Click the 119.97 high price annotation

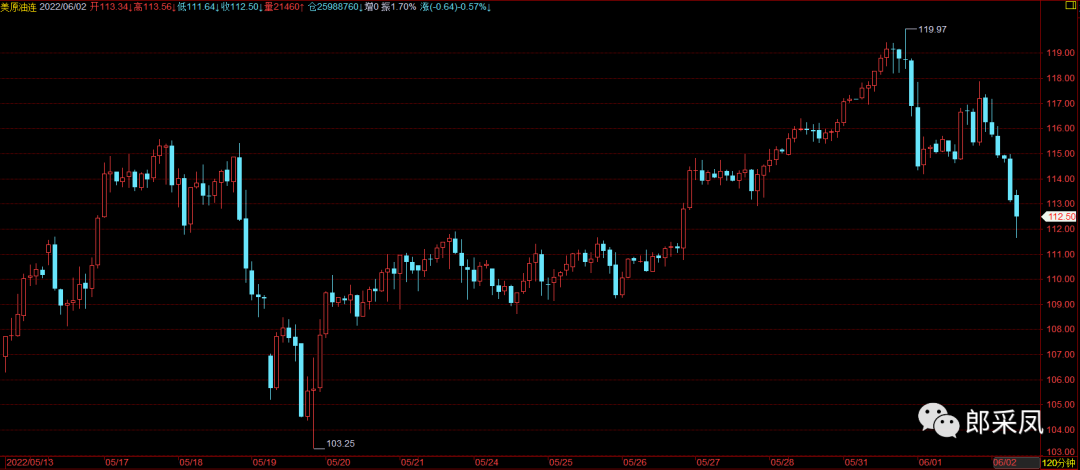pos(932,30)
